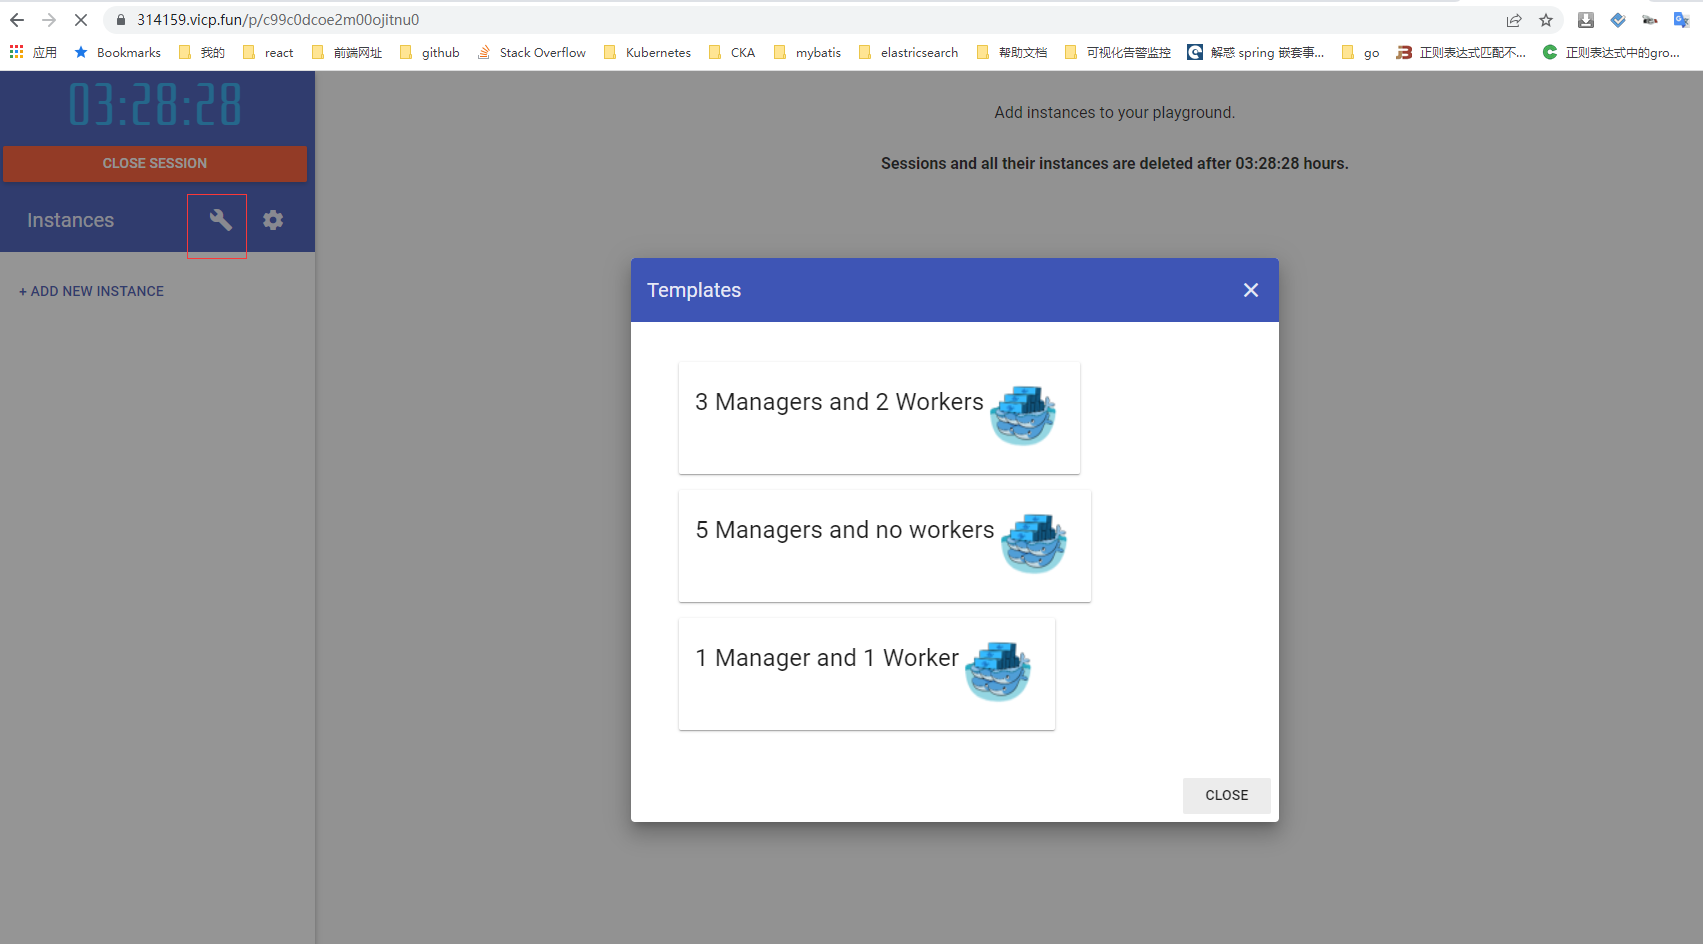Stop loading the page

[81, 20]
